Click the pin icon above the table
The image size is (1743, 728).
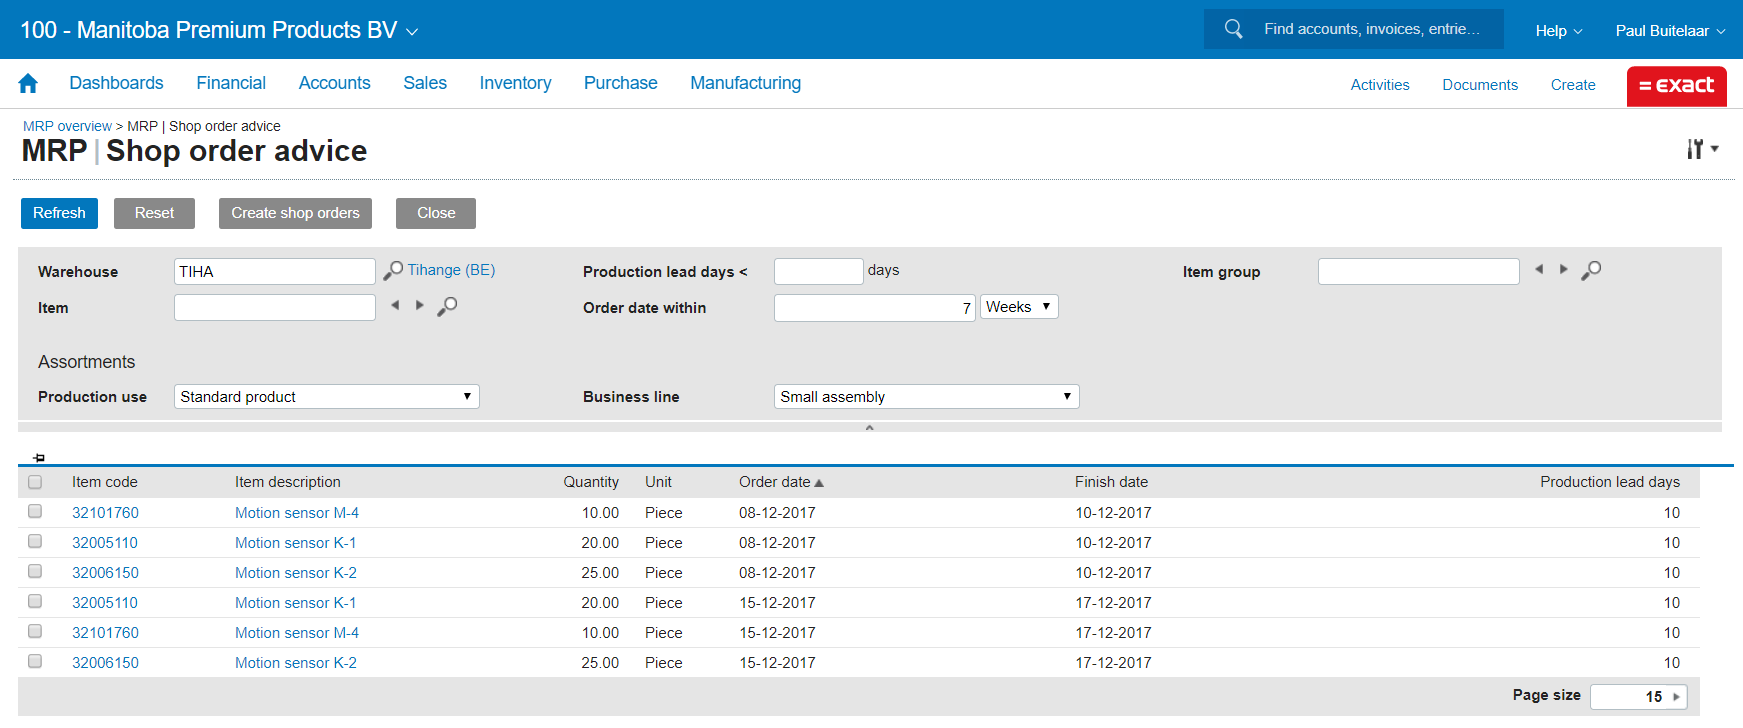pyautogui.click(x=39, y=458)
